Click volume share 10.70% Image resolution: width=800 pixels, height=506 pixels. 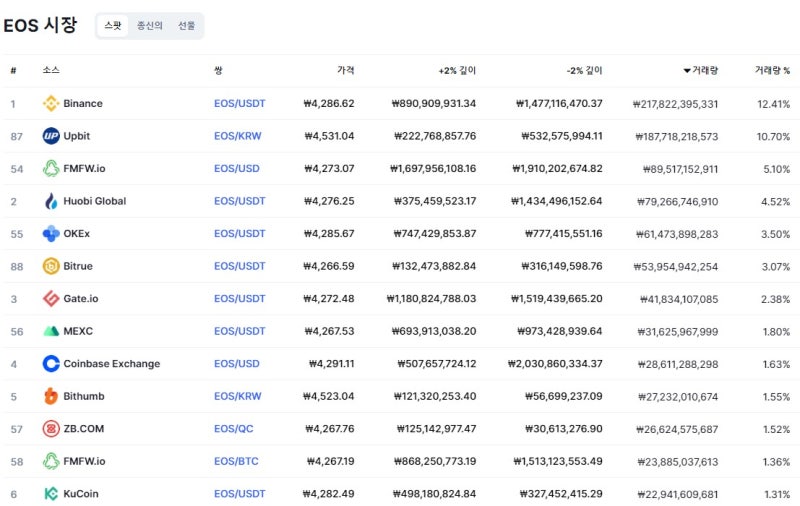click(x=773, y=137)
